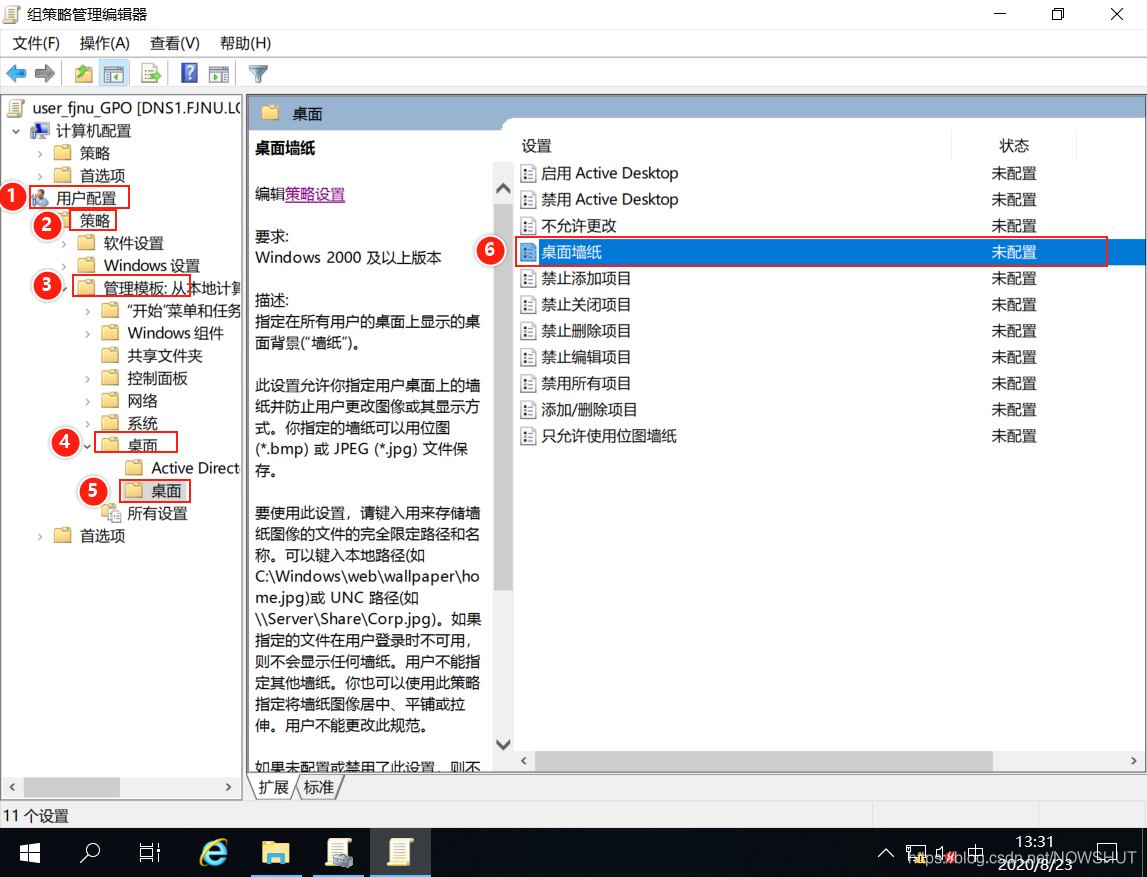Viewport: 1147px width, 877px height.
Task: Select the bottom 首选项 tree node
Action: (102, 536)
